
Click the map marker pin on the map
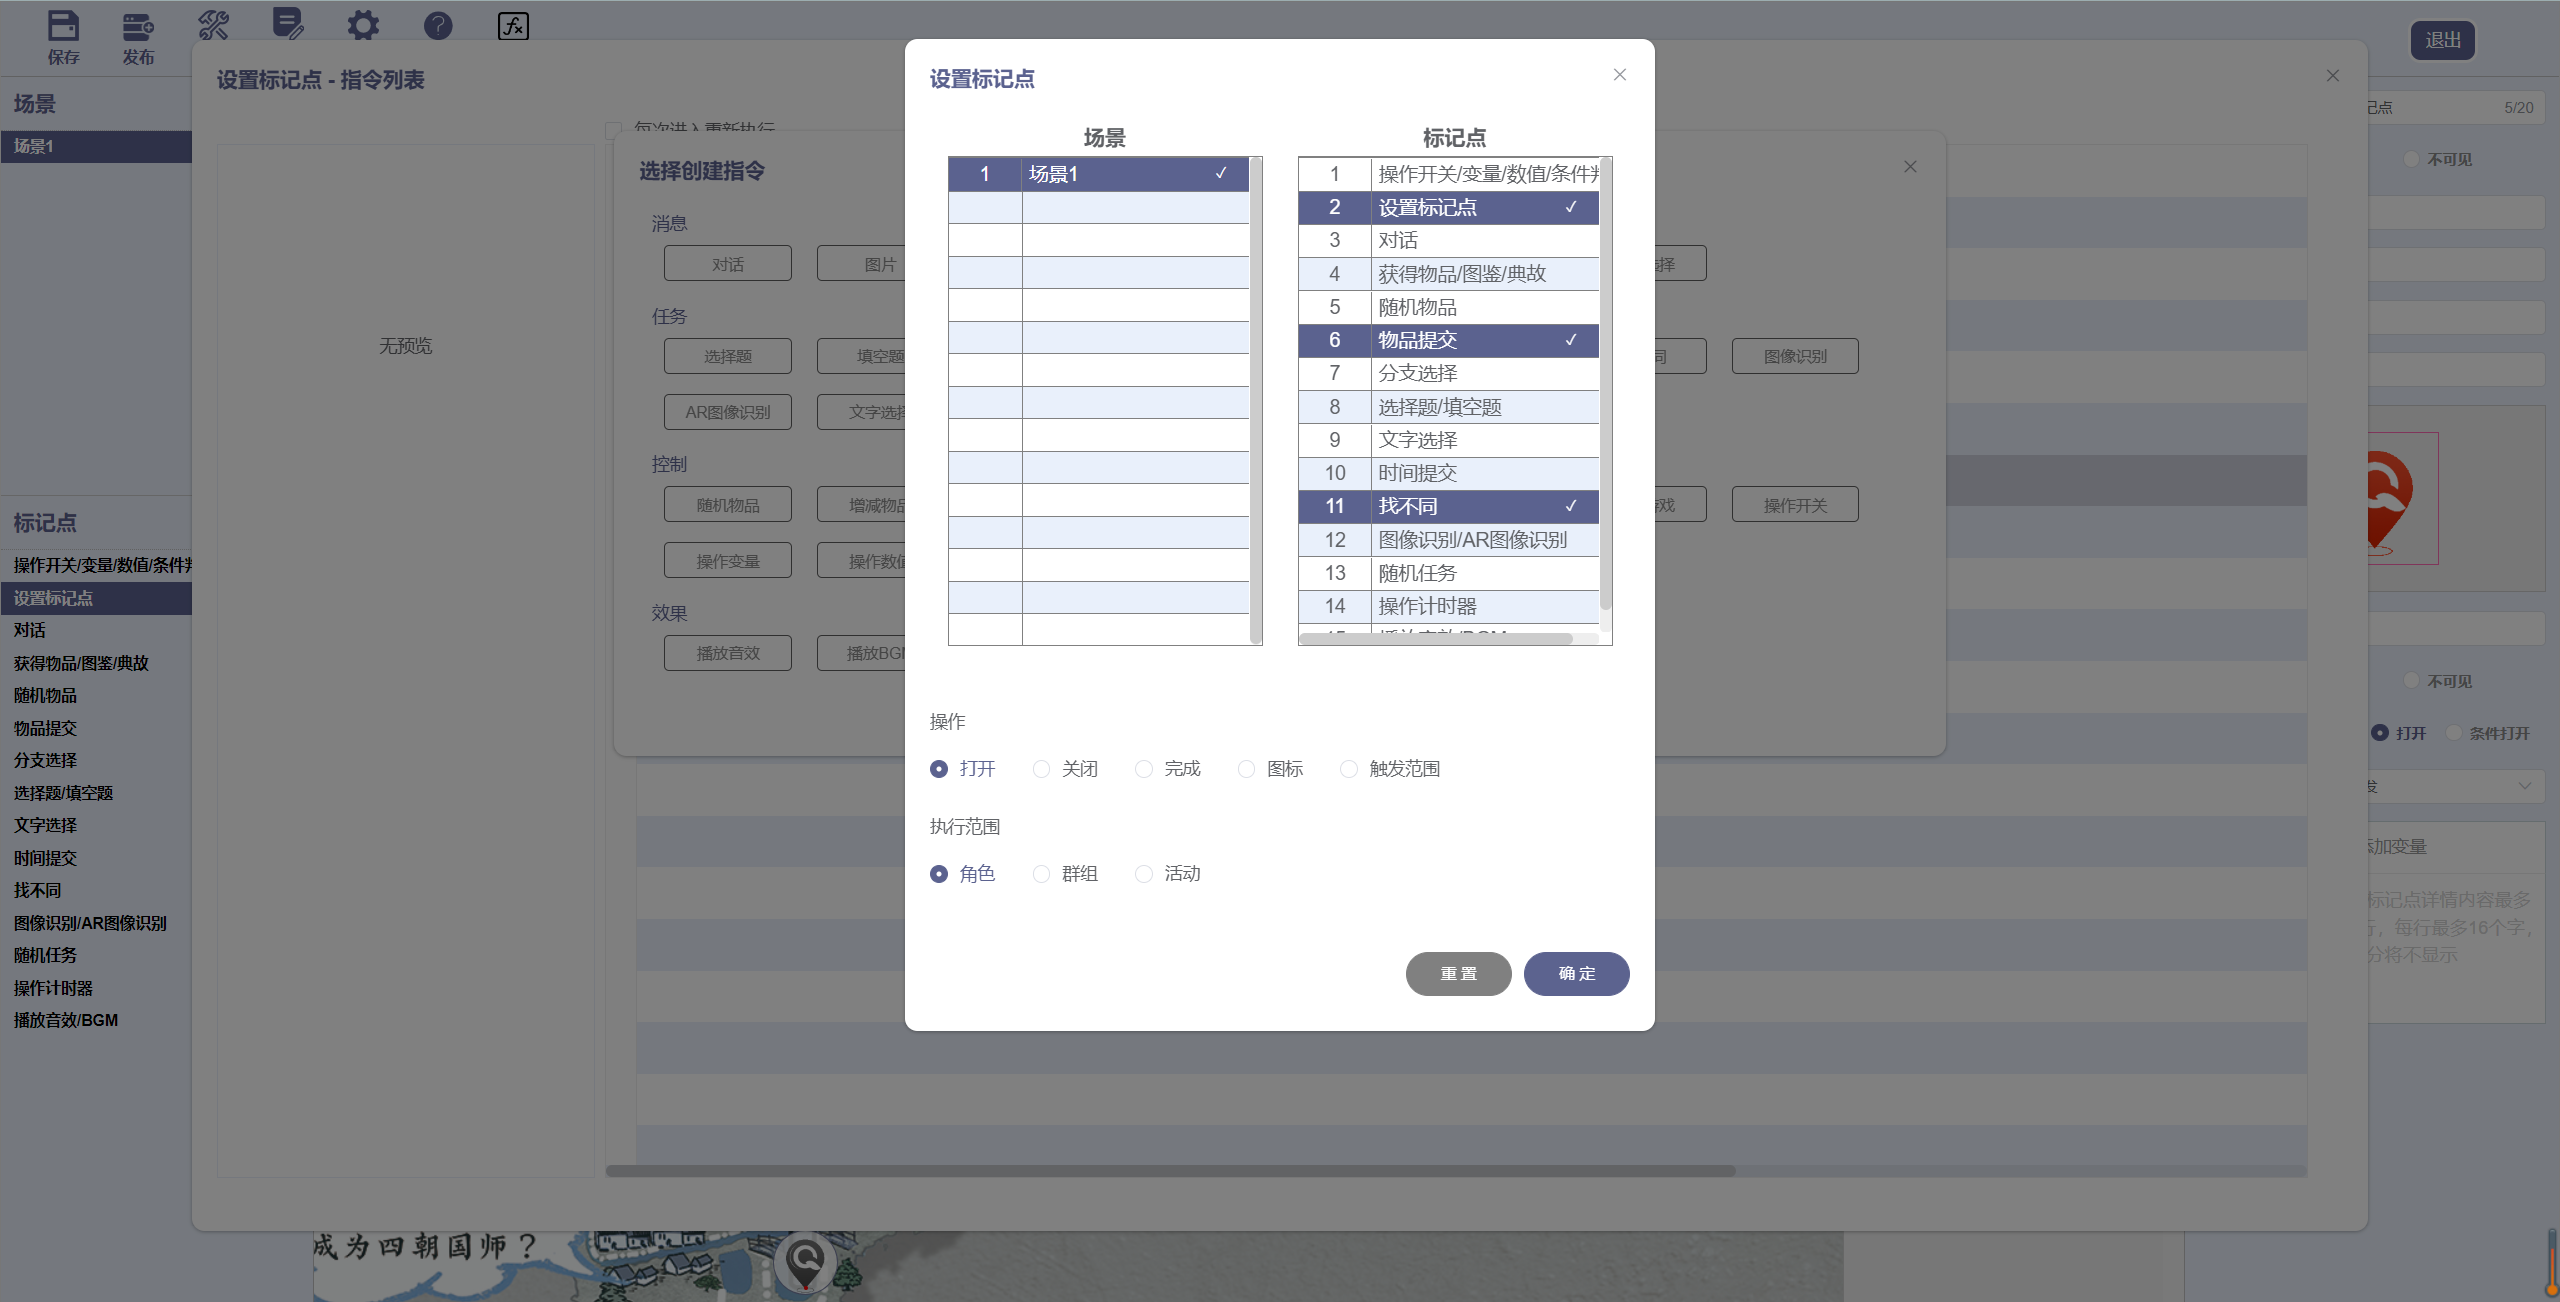[x=804, y=1261]
